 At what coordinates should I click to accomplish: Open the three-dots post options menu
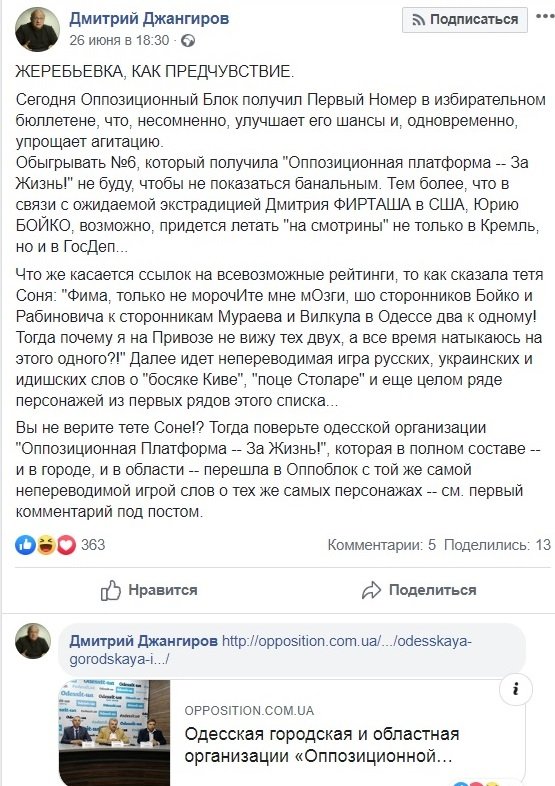click(x=545, y=17)
